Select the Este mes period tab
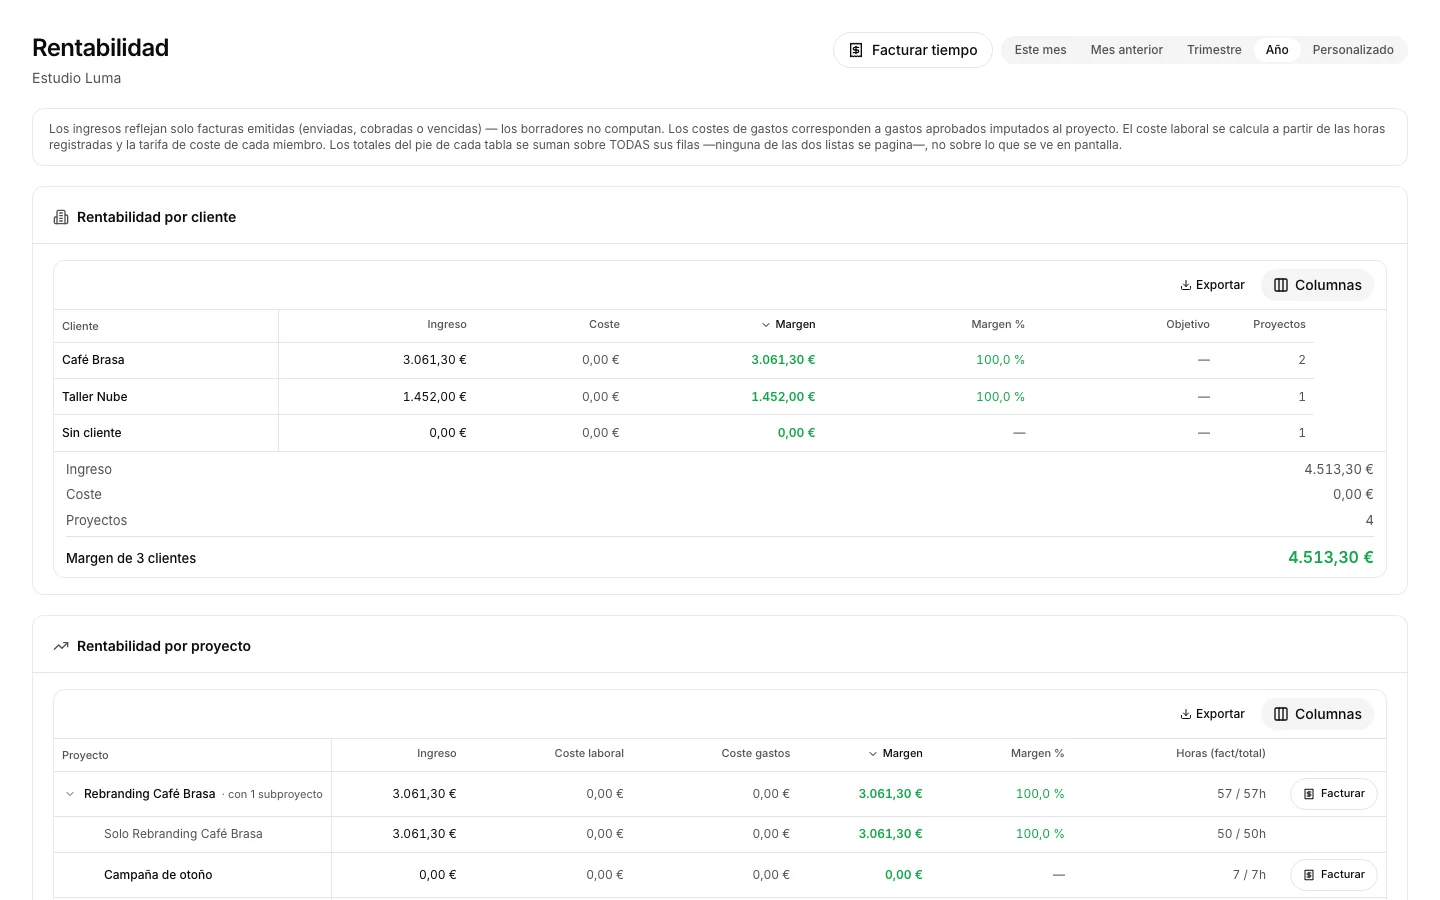This screenshot has height=900, width=1440. 1040,50
